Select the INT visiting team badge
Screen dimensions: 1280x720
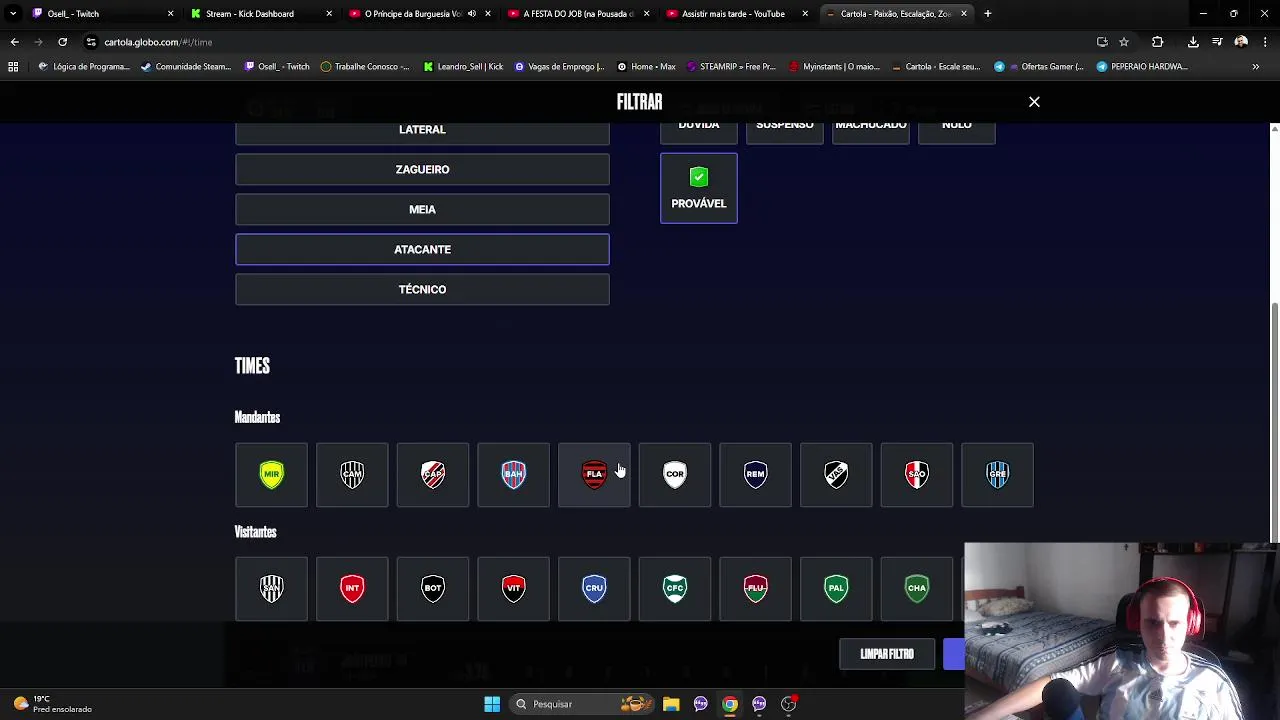click(352, 589)
